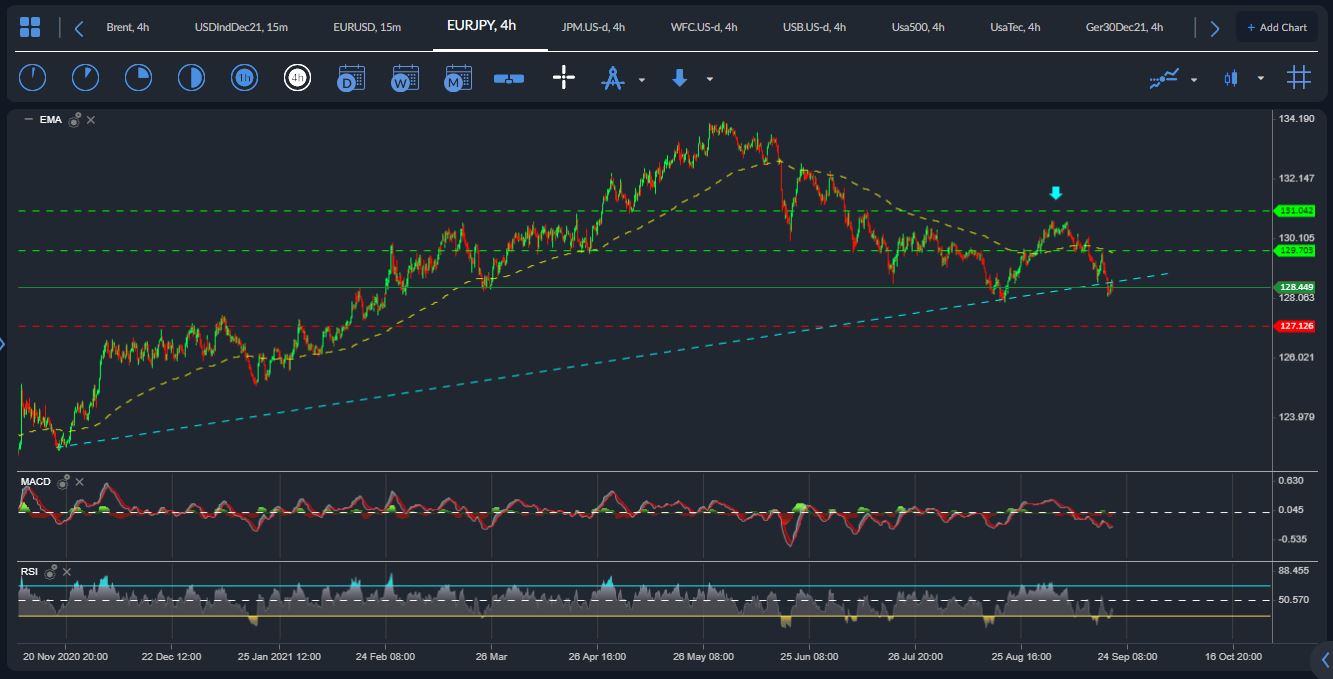Switch to the Ger30Dec21, 4h tab

click(1124, 27)
